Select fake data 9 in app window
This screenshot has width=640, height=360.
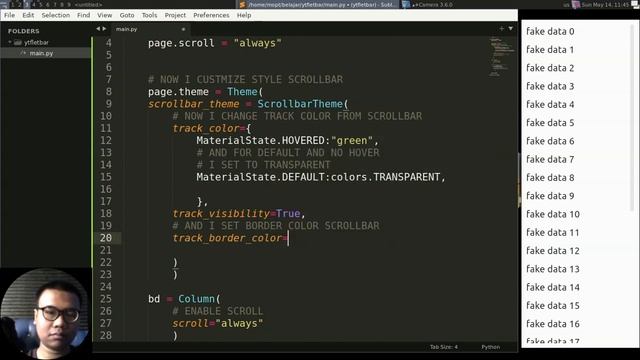point(550,196)
